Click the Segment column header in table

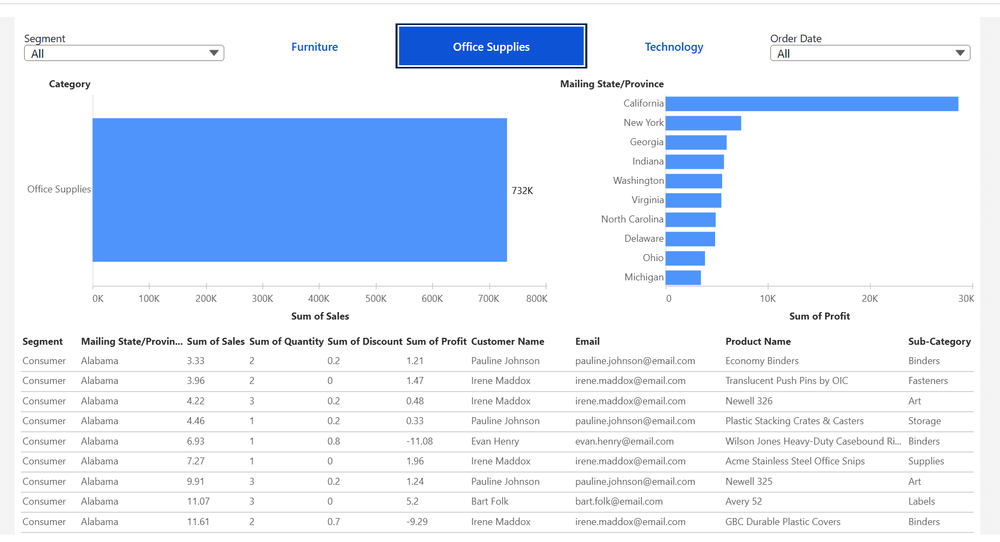(x=43, y=342)
